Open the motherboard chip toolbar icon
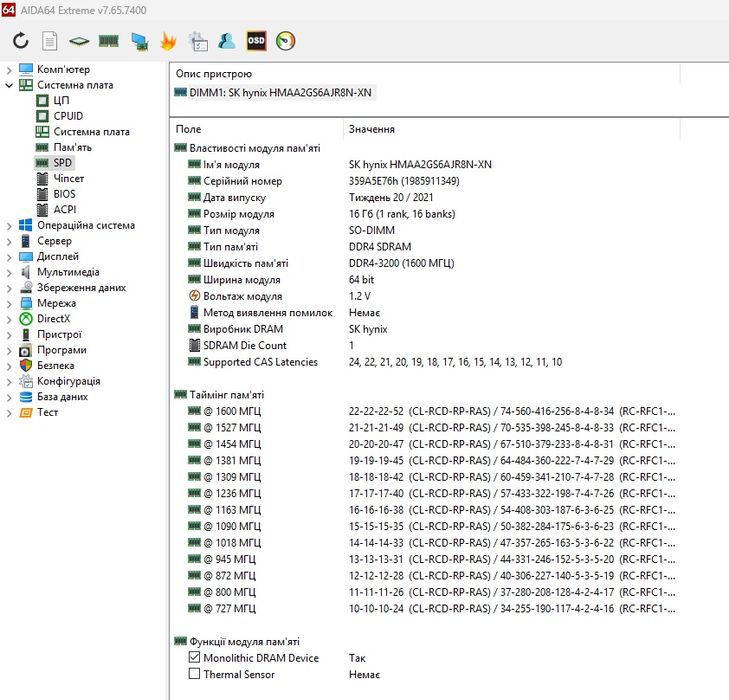The image size is (729, 700). click(79, 41)
